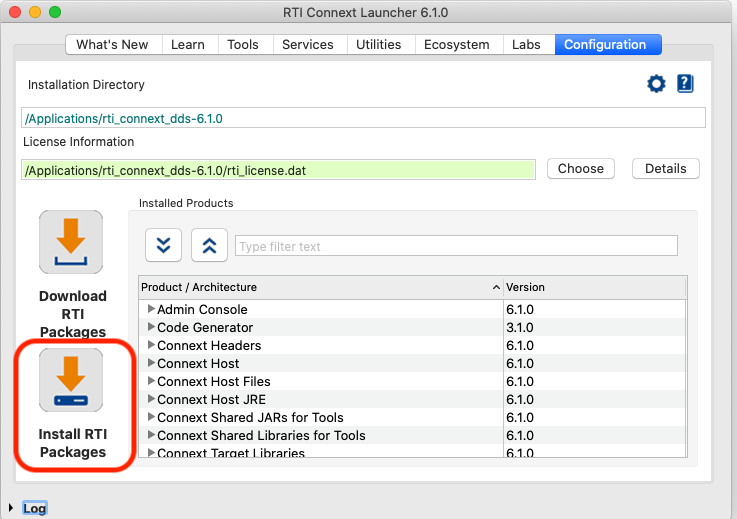The image size is (737, 519).
Task: Click the Type filter text field
Action: point(456,246)
